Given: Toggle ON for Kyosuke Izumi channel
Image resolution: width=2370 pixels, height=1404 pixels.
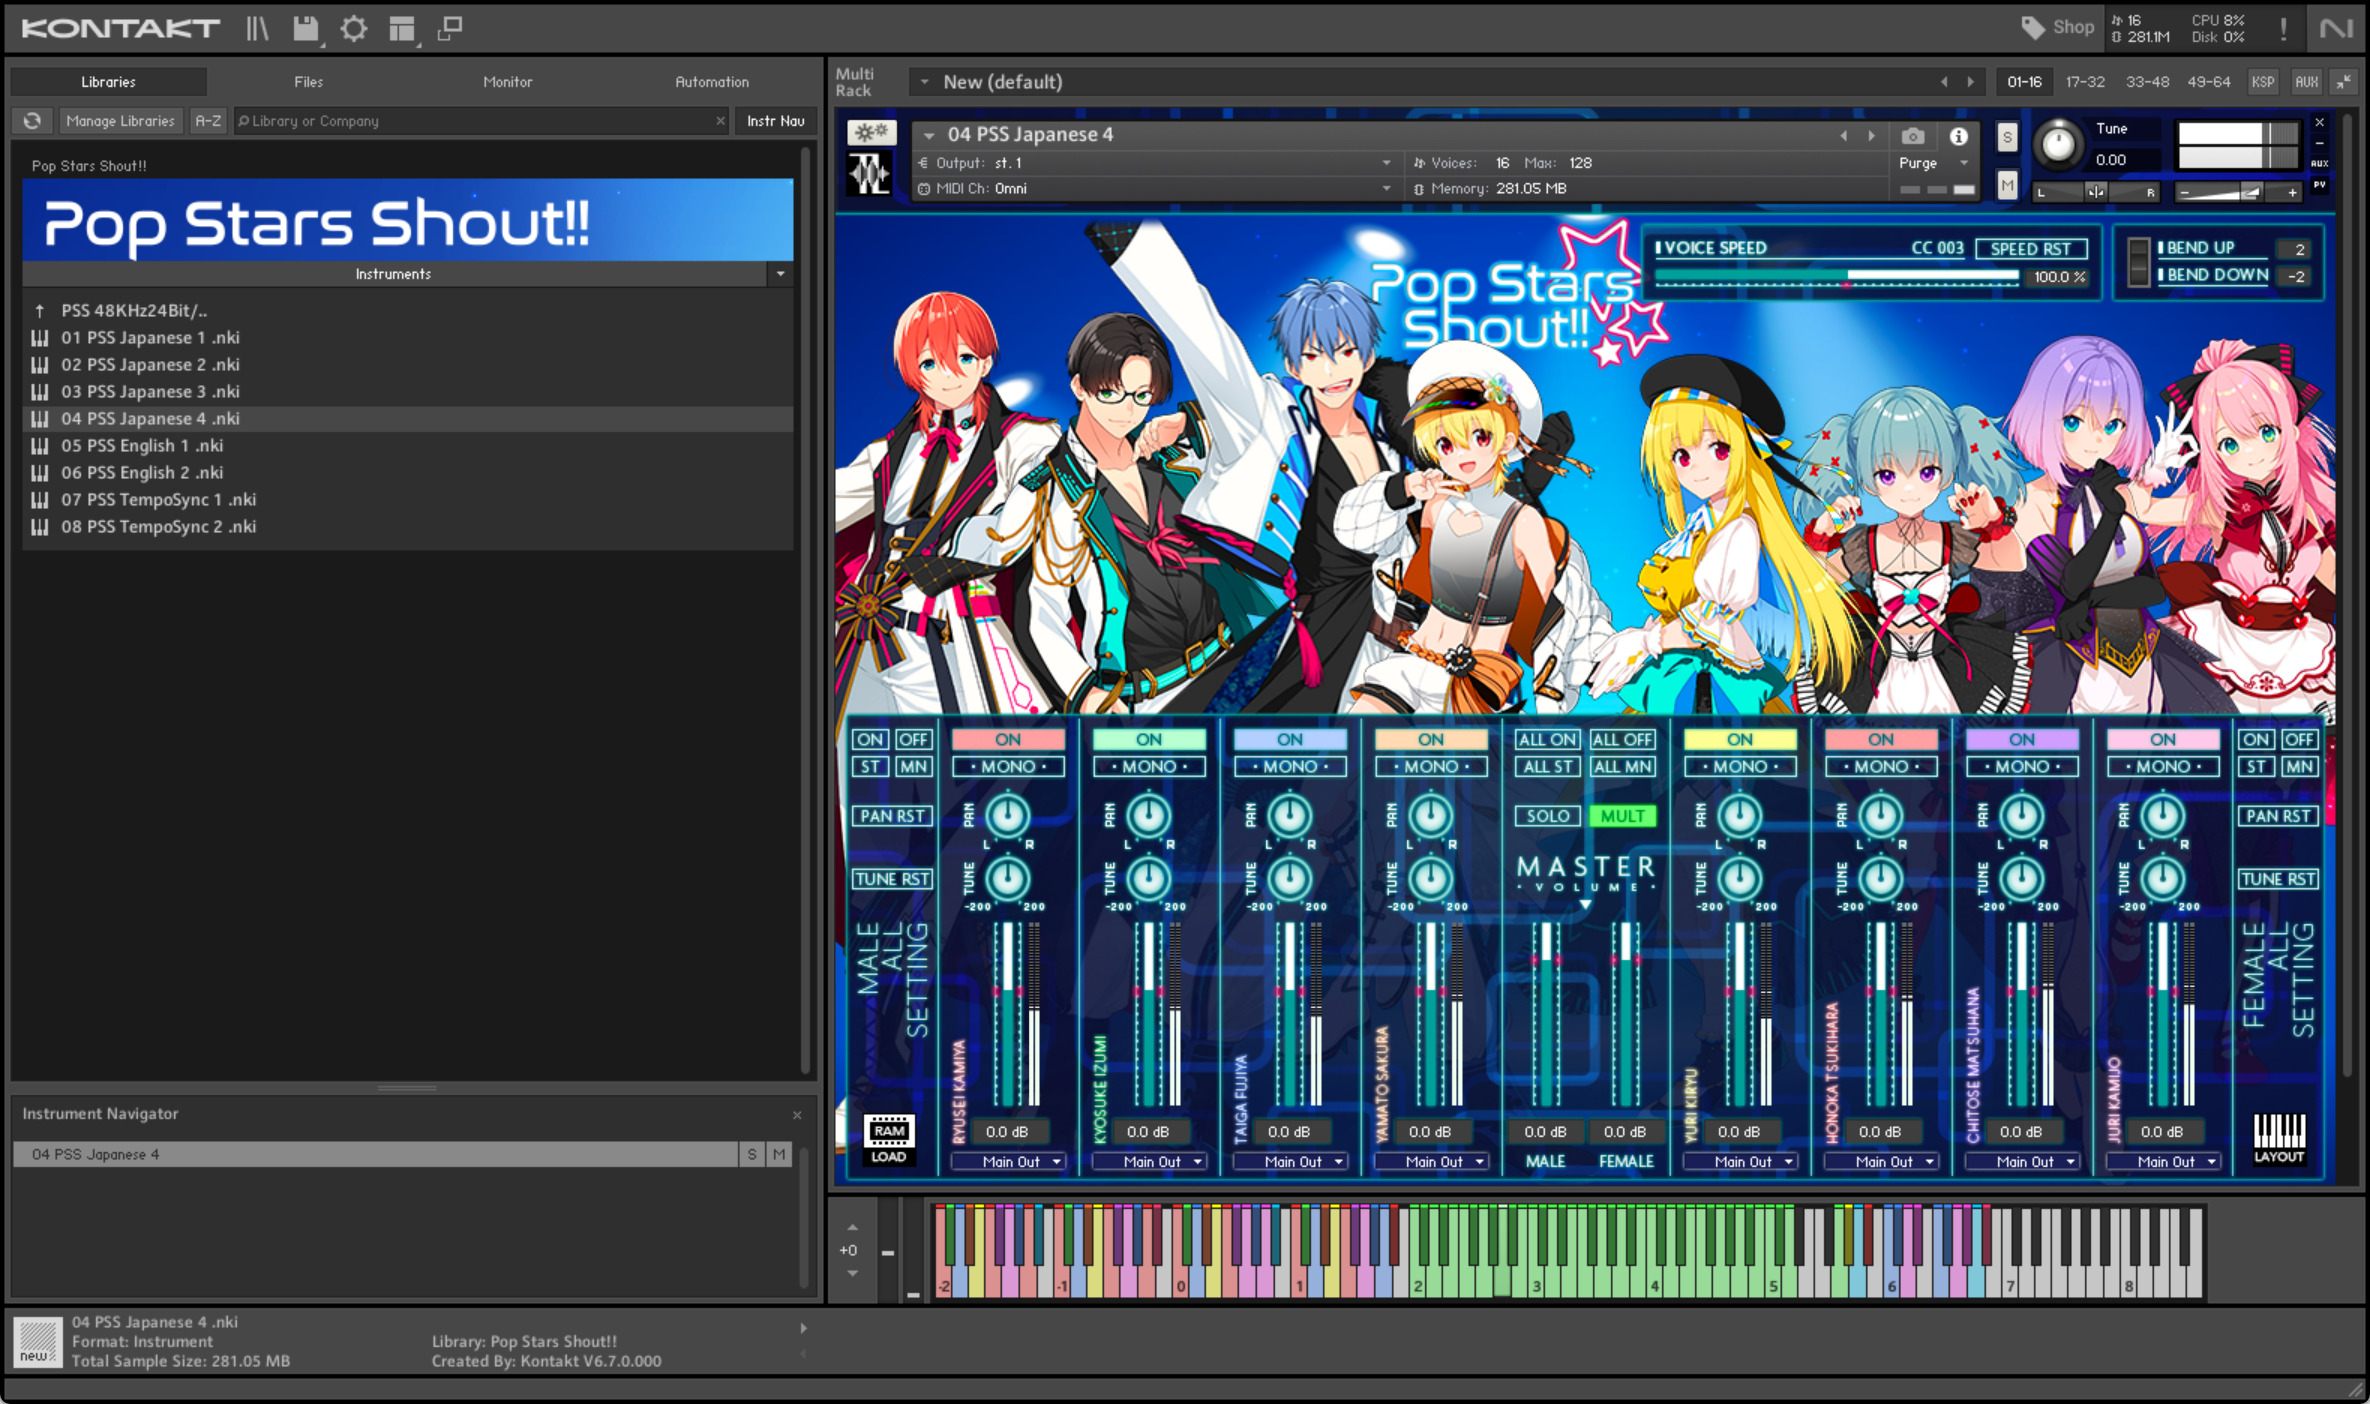Looking at the screenshot, I should pyautogui.click(x=1149, y=739).
